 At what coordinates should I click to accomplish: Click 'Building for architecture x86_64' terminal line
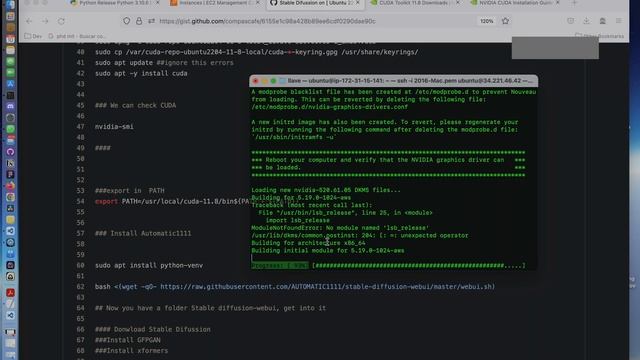[308, 243]
